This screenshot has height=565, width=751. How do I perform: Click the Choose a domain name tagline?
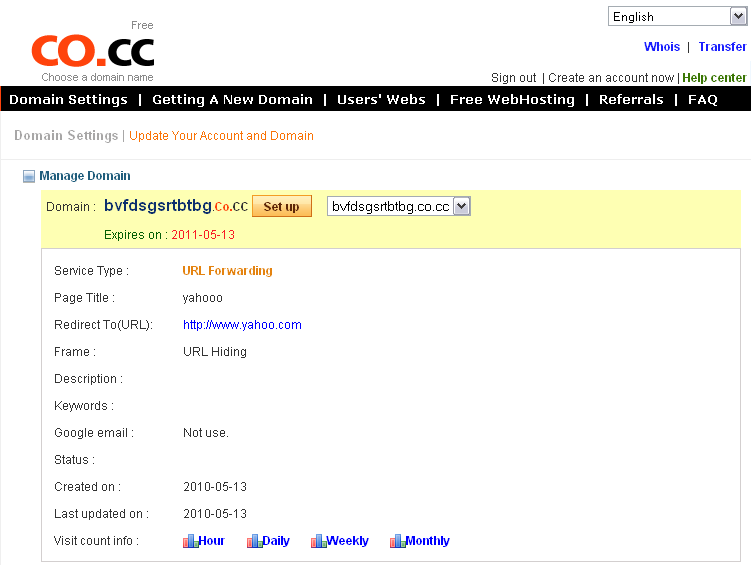coord(97,77)
